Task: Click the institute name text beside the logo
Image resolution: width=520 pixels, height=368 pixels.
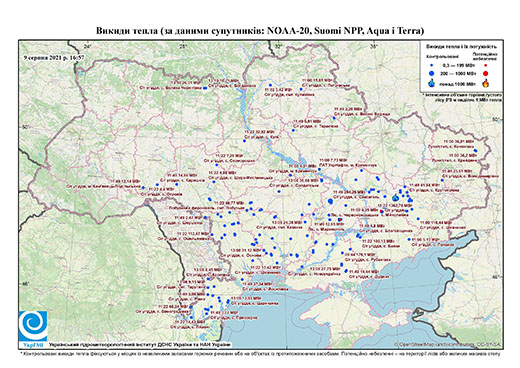Action: 139,345
